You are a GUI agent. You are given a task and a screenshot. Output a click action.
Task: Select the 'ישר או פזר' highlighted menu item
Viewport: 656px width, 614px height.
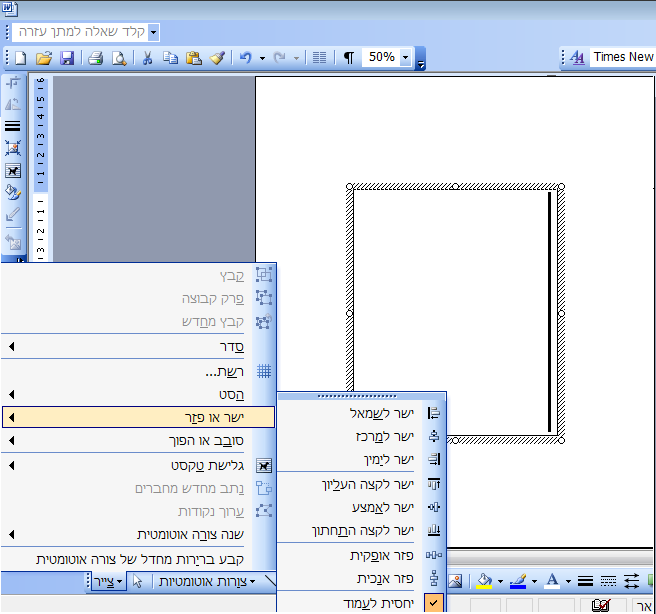(x=138, y=417)
